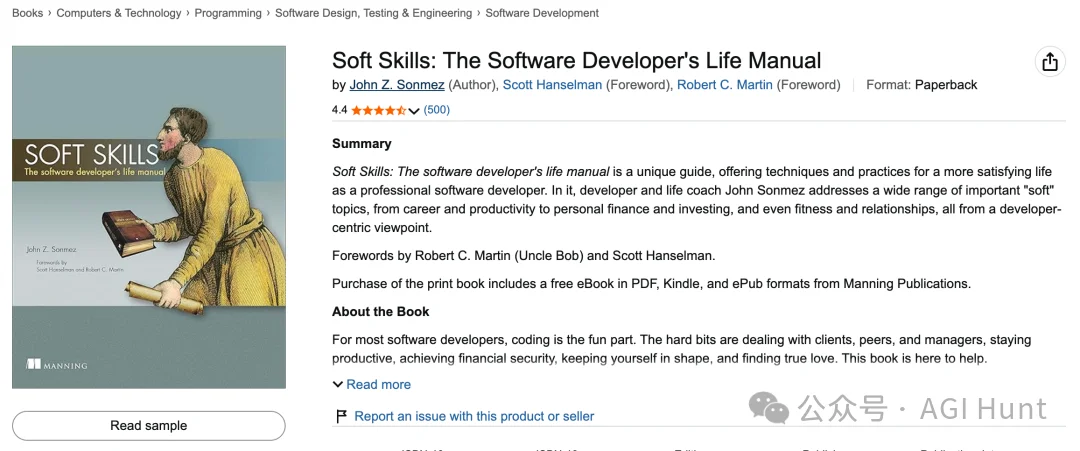Go to Software Development breadcrumb
The width and height of the screenshot is (1080, 451).
[542, 13]
